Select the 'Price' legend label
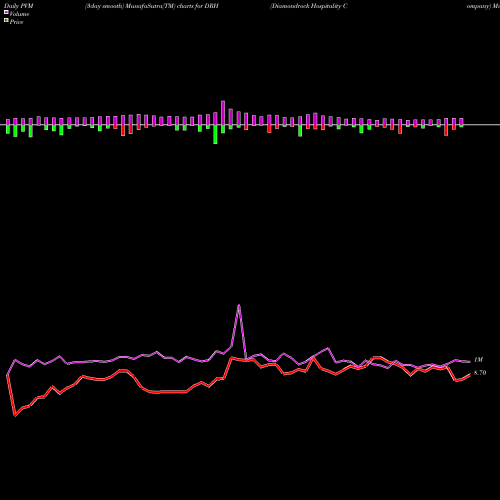500x500 pixels. click(x=16, y=22)
